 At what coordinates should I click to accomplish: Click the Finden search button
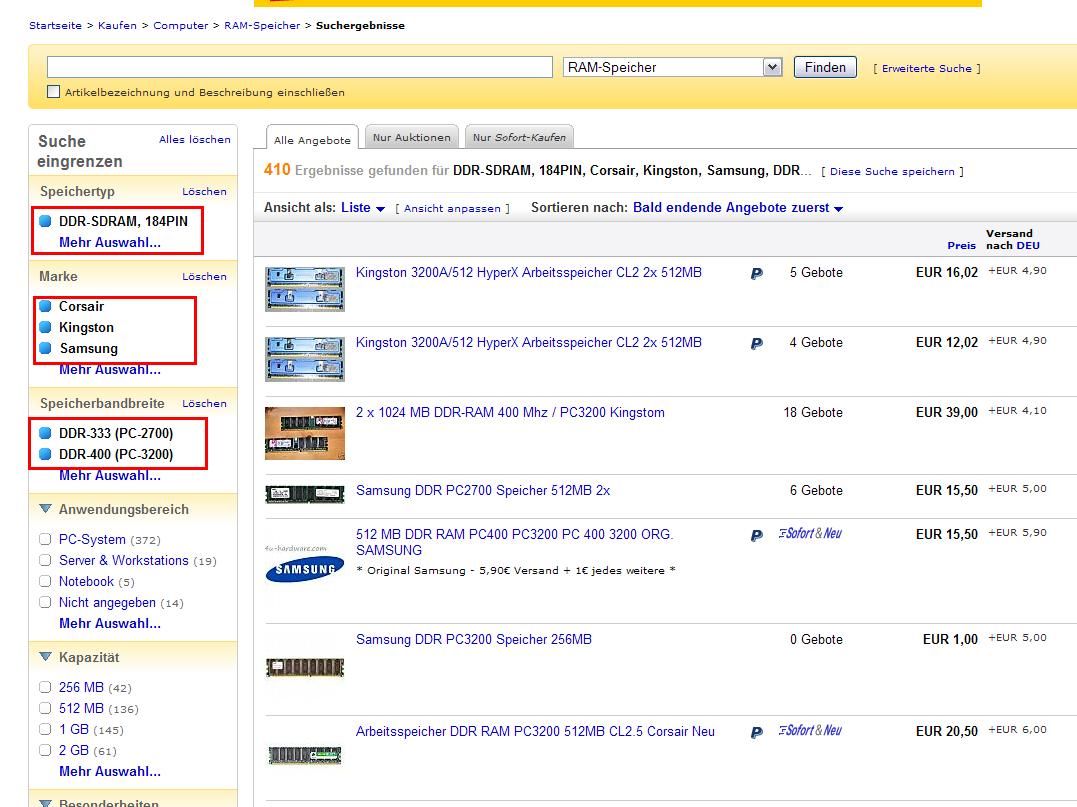825,67
